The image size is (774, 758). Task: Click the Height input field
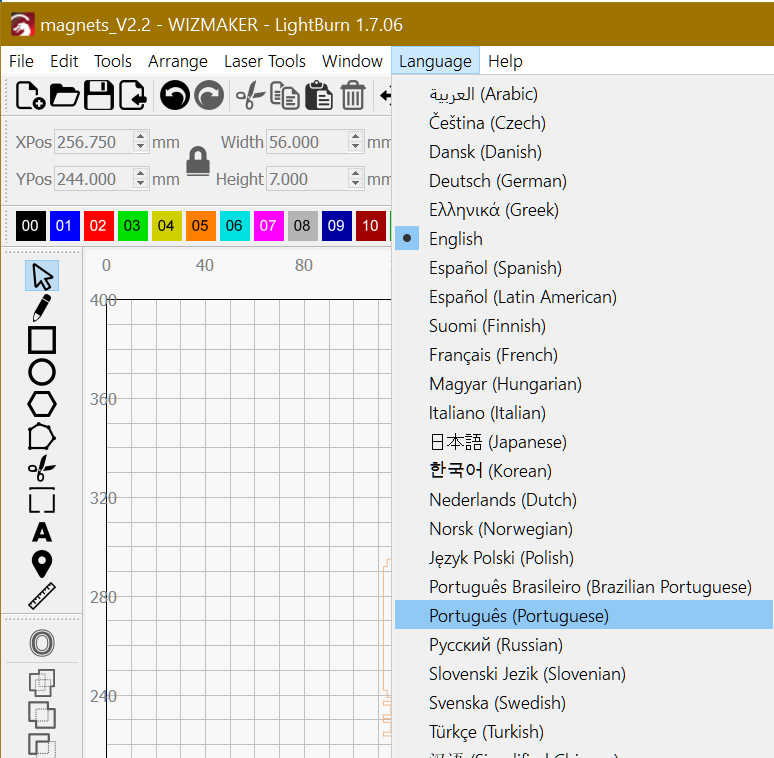[315, 179]
